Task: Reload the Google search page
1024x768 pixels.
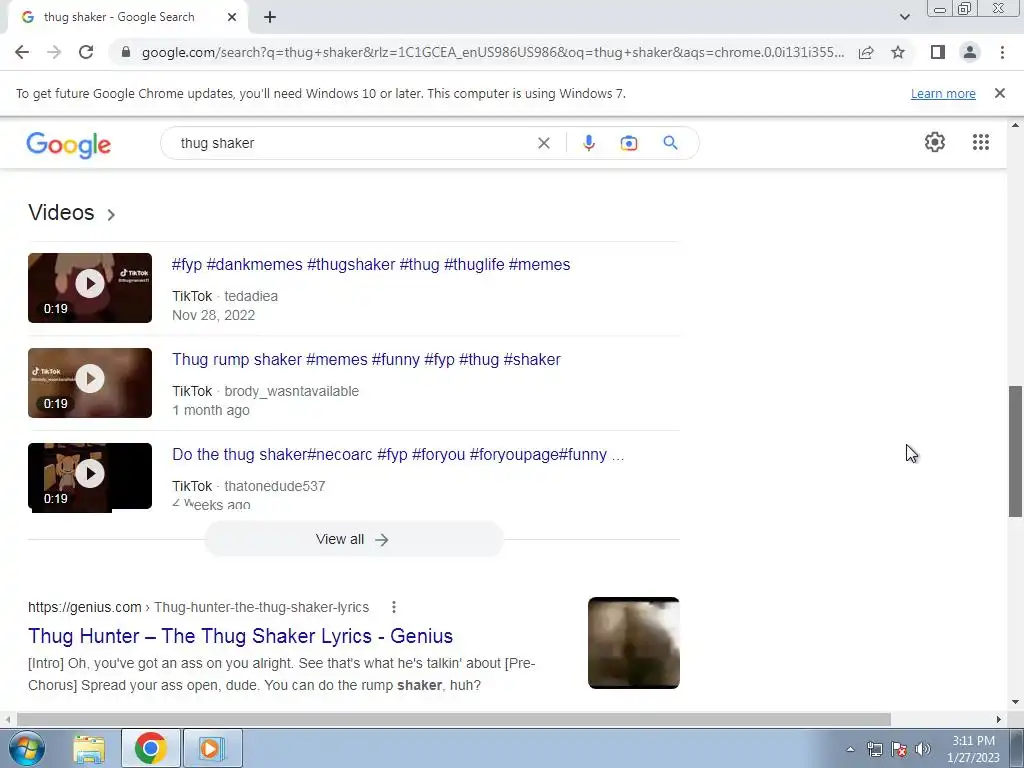Action: point(86,52)
